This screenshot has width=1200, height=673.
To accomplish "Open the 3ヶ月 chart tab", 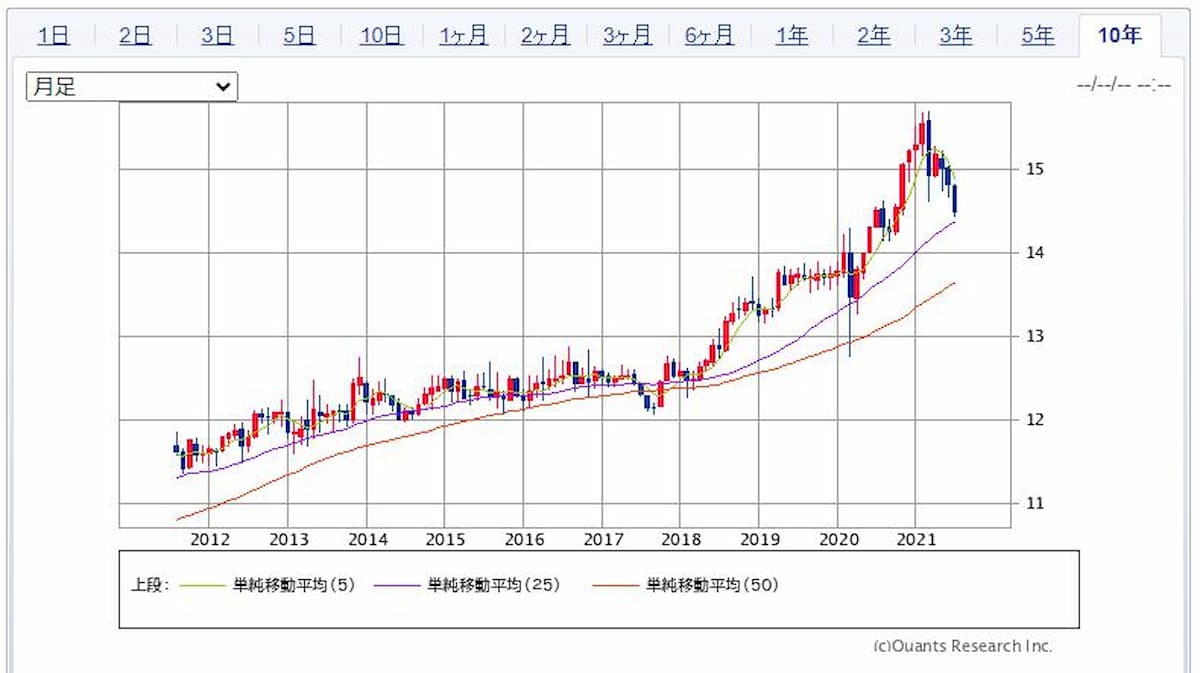I will click(627, 36).
